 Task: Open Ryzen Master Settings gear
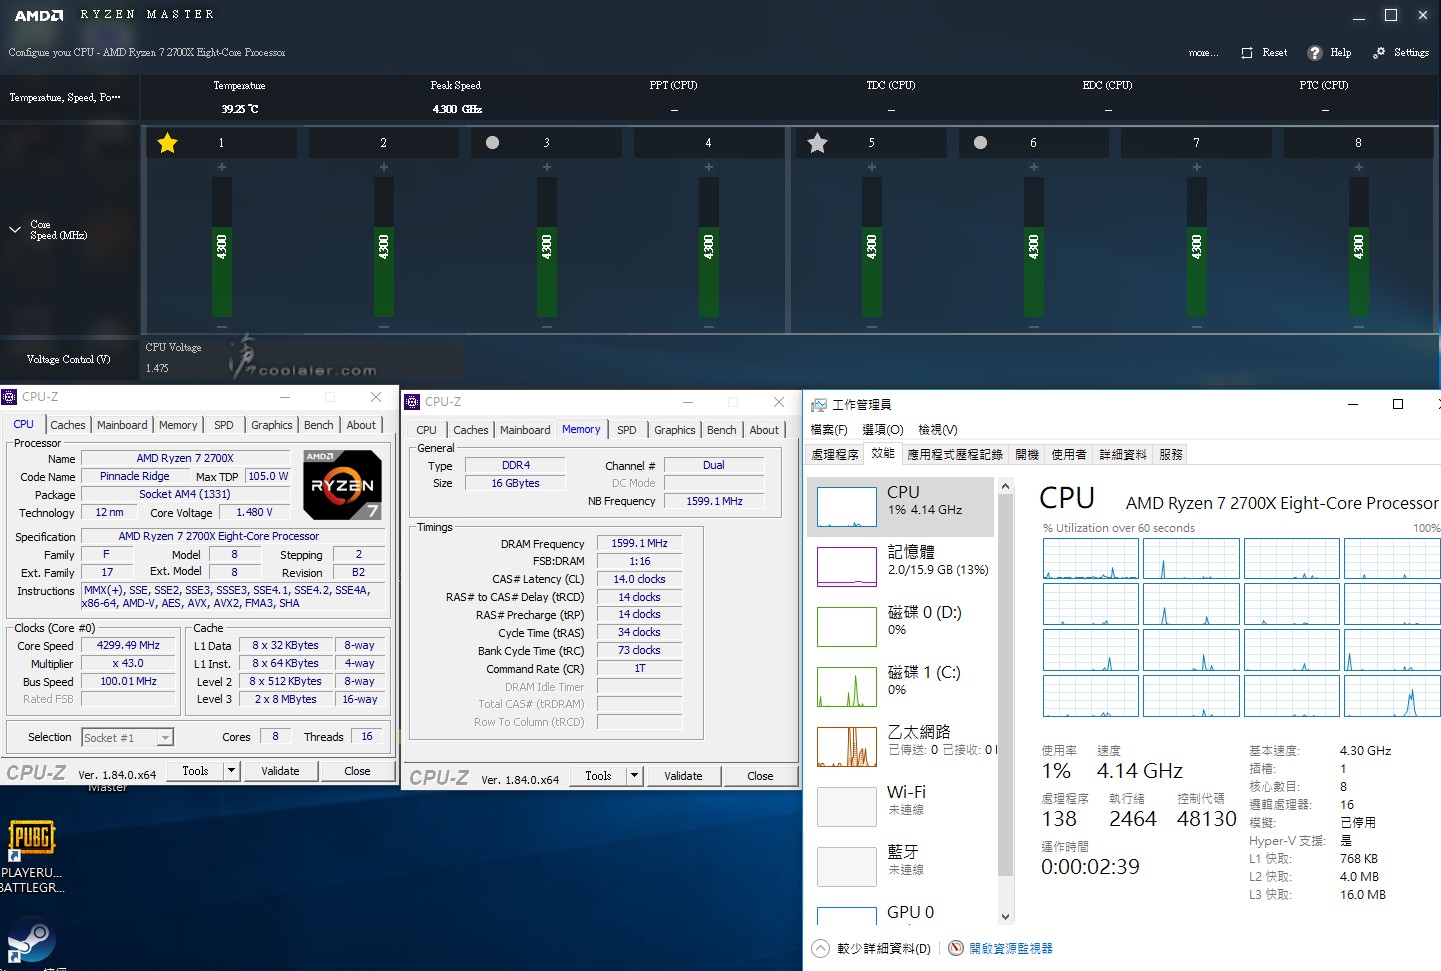click(x=1380, y=53)
